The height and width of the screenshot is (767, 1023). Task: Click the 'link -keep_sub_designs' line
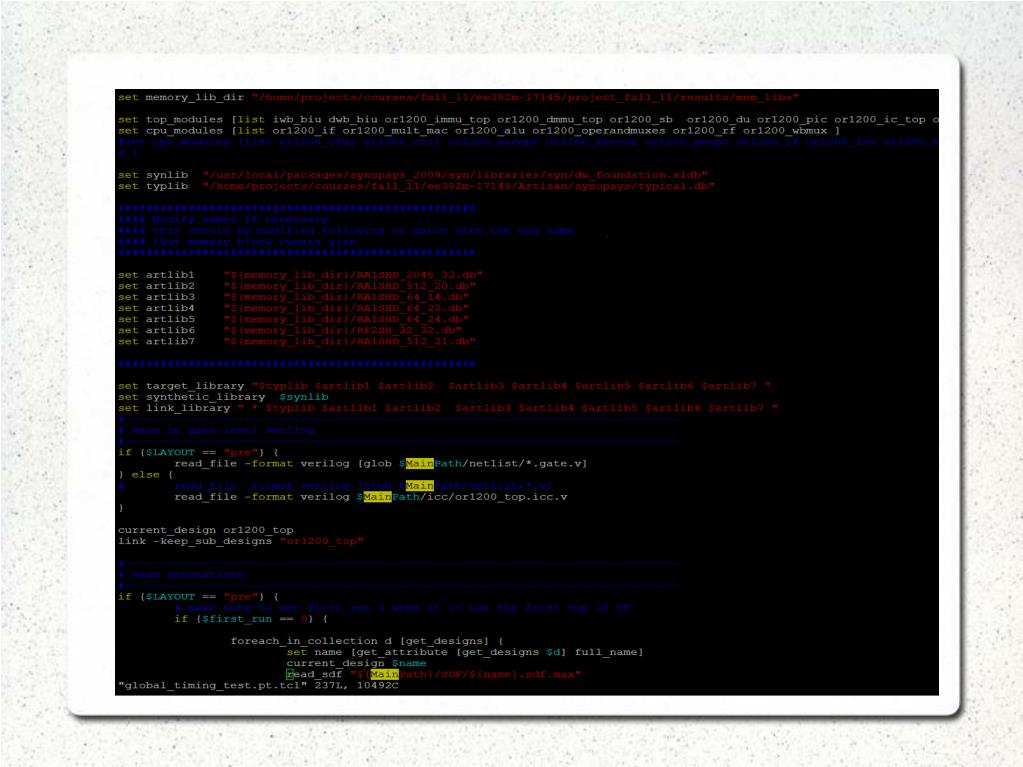pos(240,541)
